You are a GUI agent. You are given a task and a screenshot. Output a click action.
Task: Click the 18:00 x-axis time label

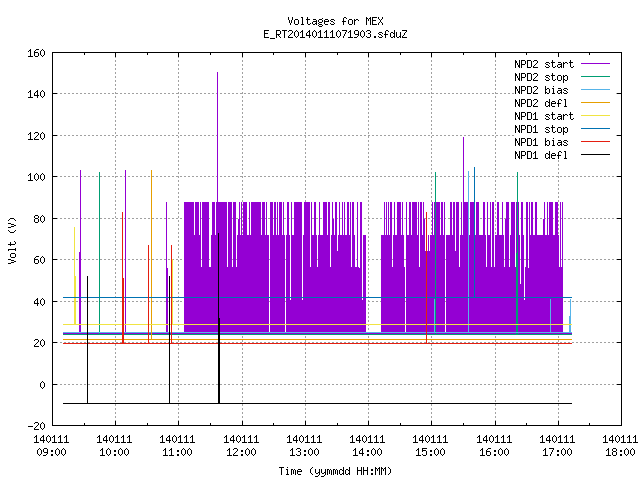pyautogui.click(x=620, y=453)
